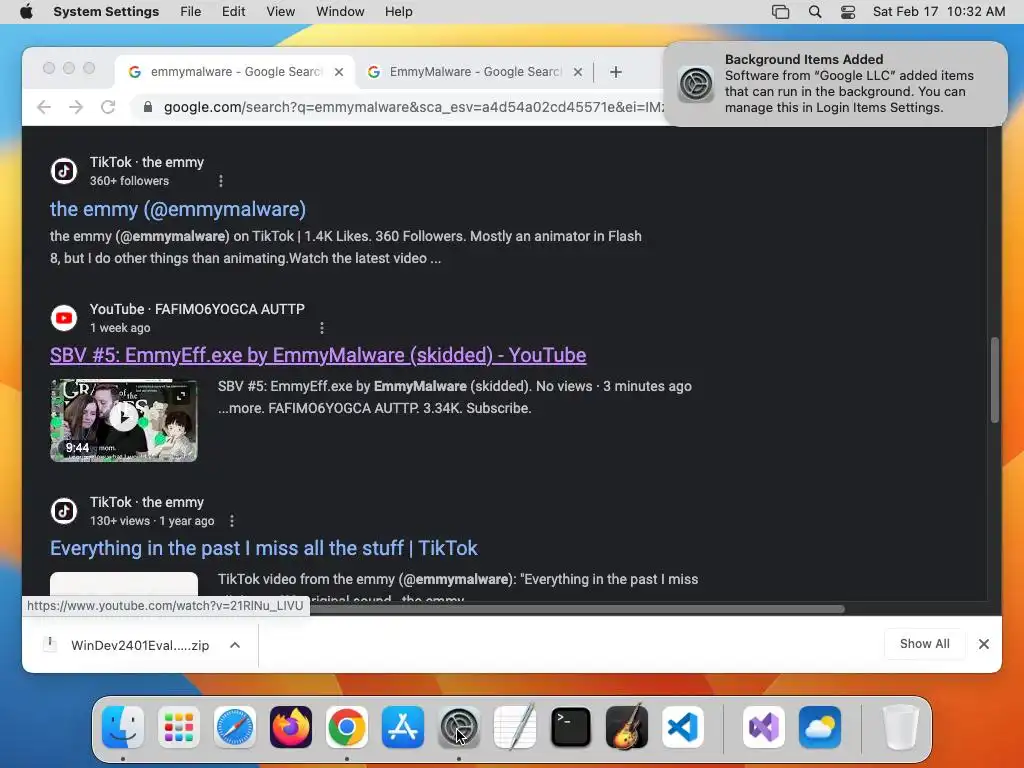Go back in Chrome
The width and height of the screenshot is (1024, 768).
(44, 107)
